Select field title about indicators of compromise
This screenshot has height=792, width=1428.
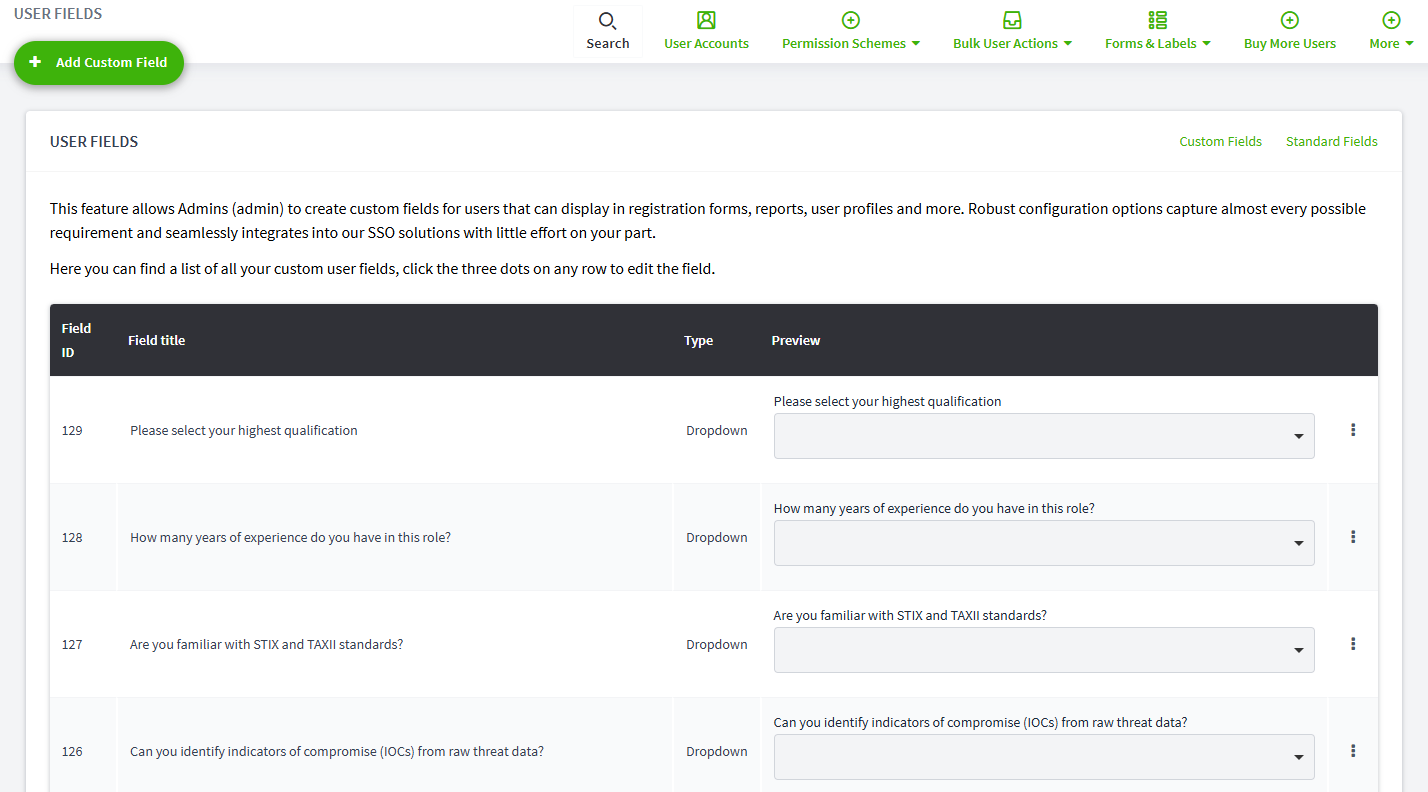click(x=336, y=752)
